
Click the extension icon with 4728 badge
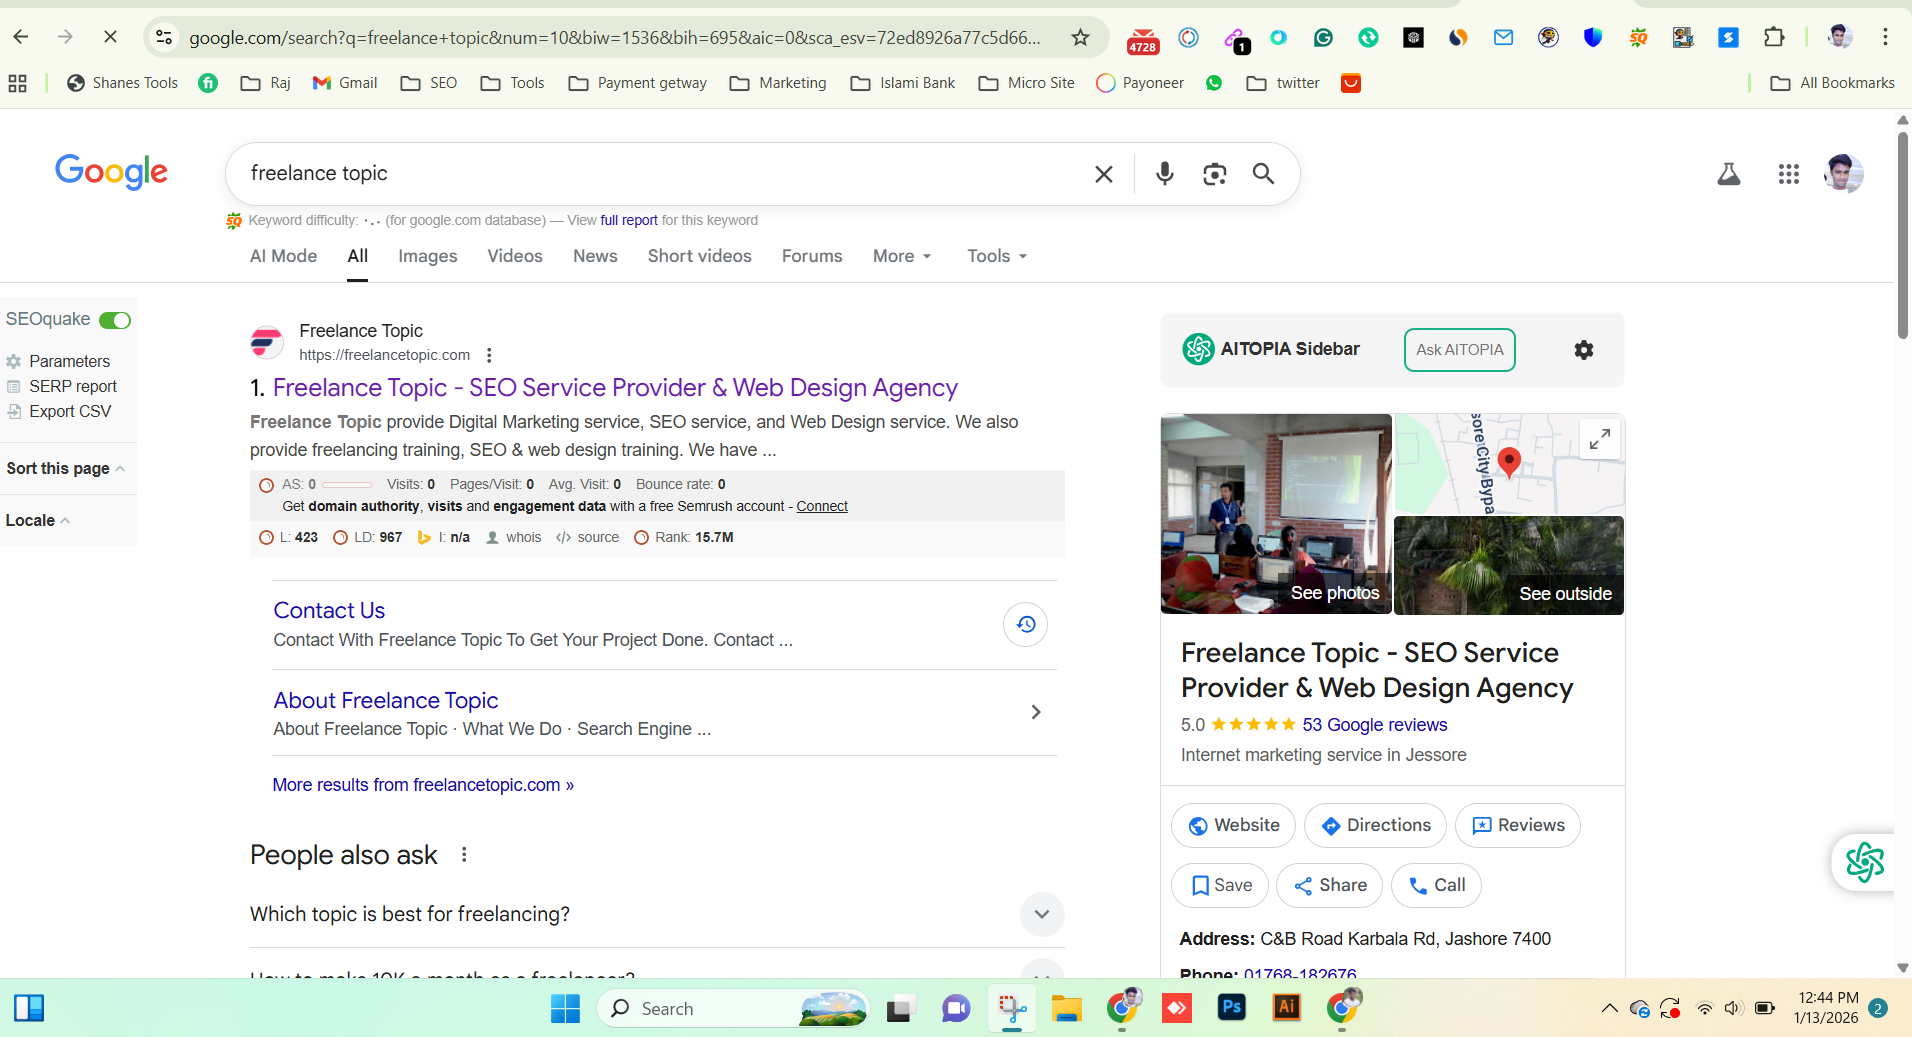(1142, 40)
